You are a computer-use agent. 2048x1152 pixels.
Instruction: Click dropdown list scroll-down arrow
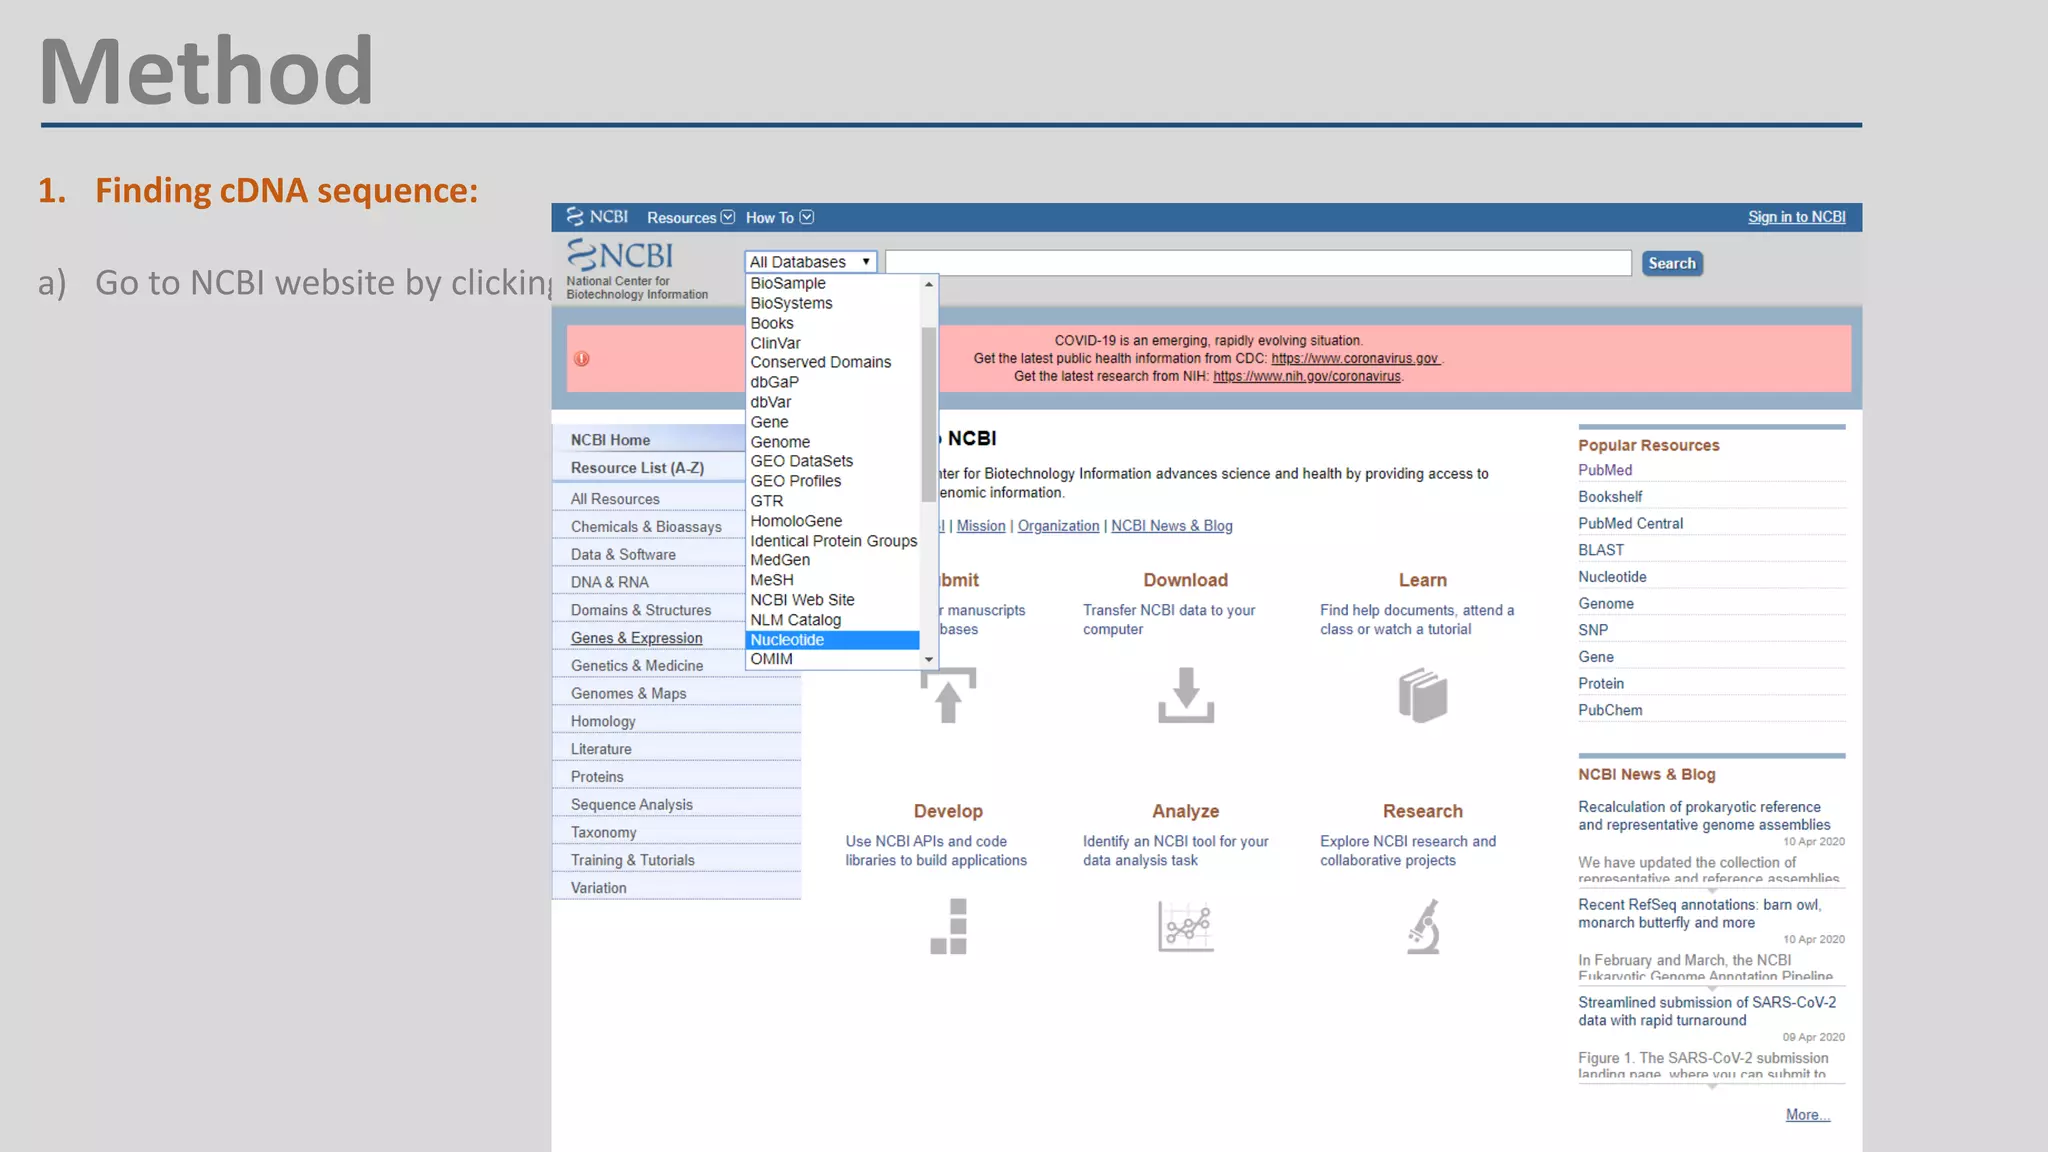tap(929, 660)
